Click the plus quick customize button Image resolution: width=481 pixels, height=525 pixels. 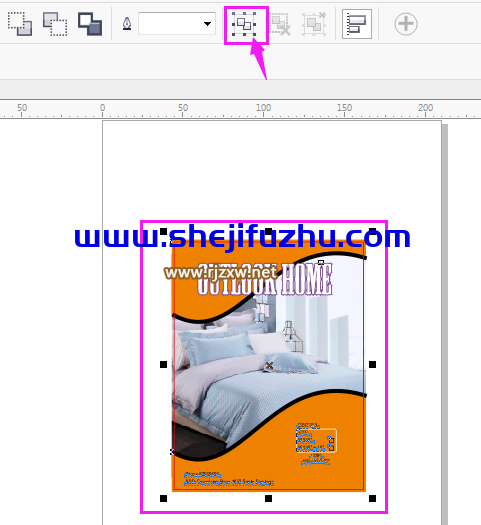pos(406,24)
